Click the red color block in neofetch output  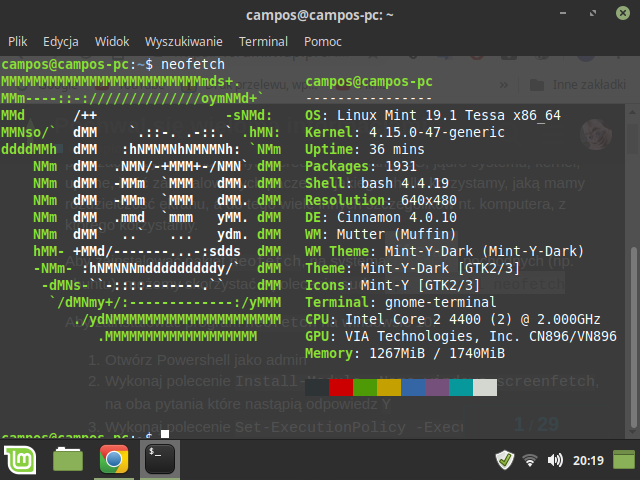(341, 388)
